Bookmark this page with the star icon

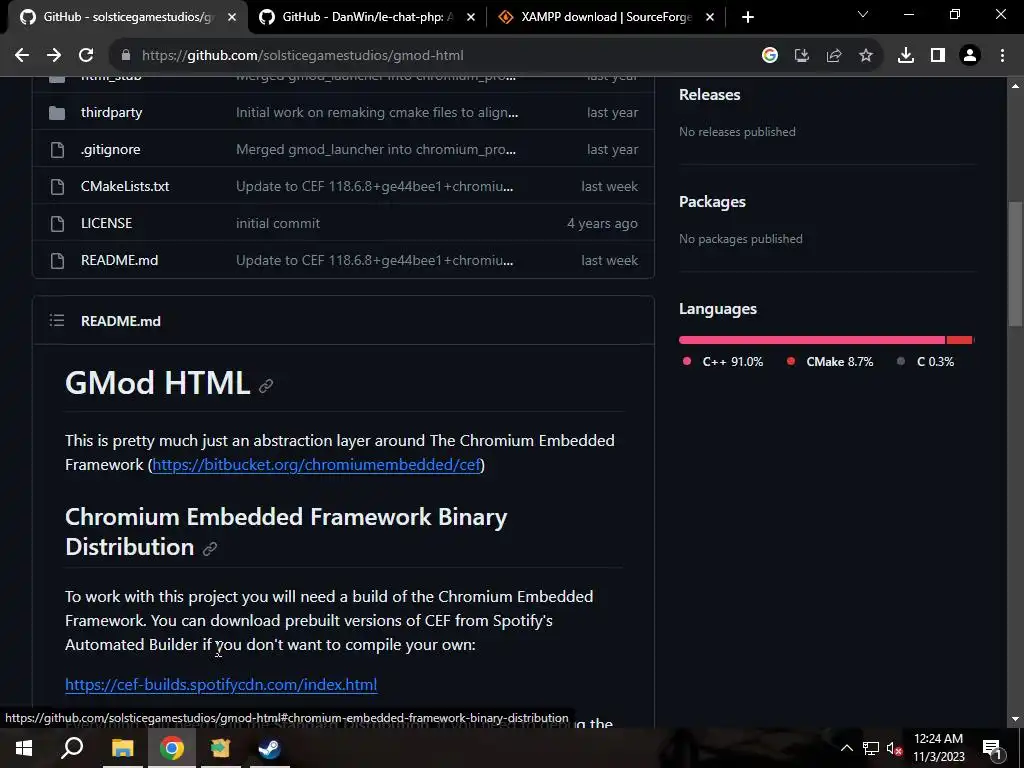(x=865, y=56)
